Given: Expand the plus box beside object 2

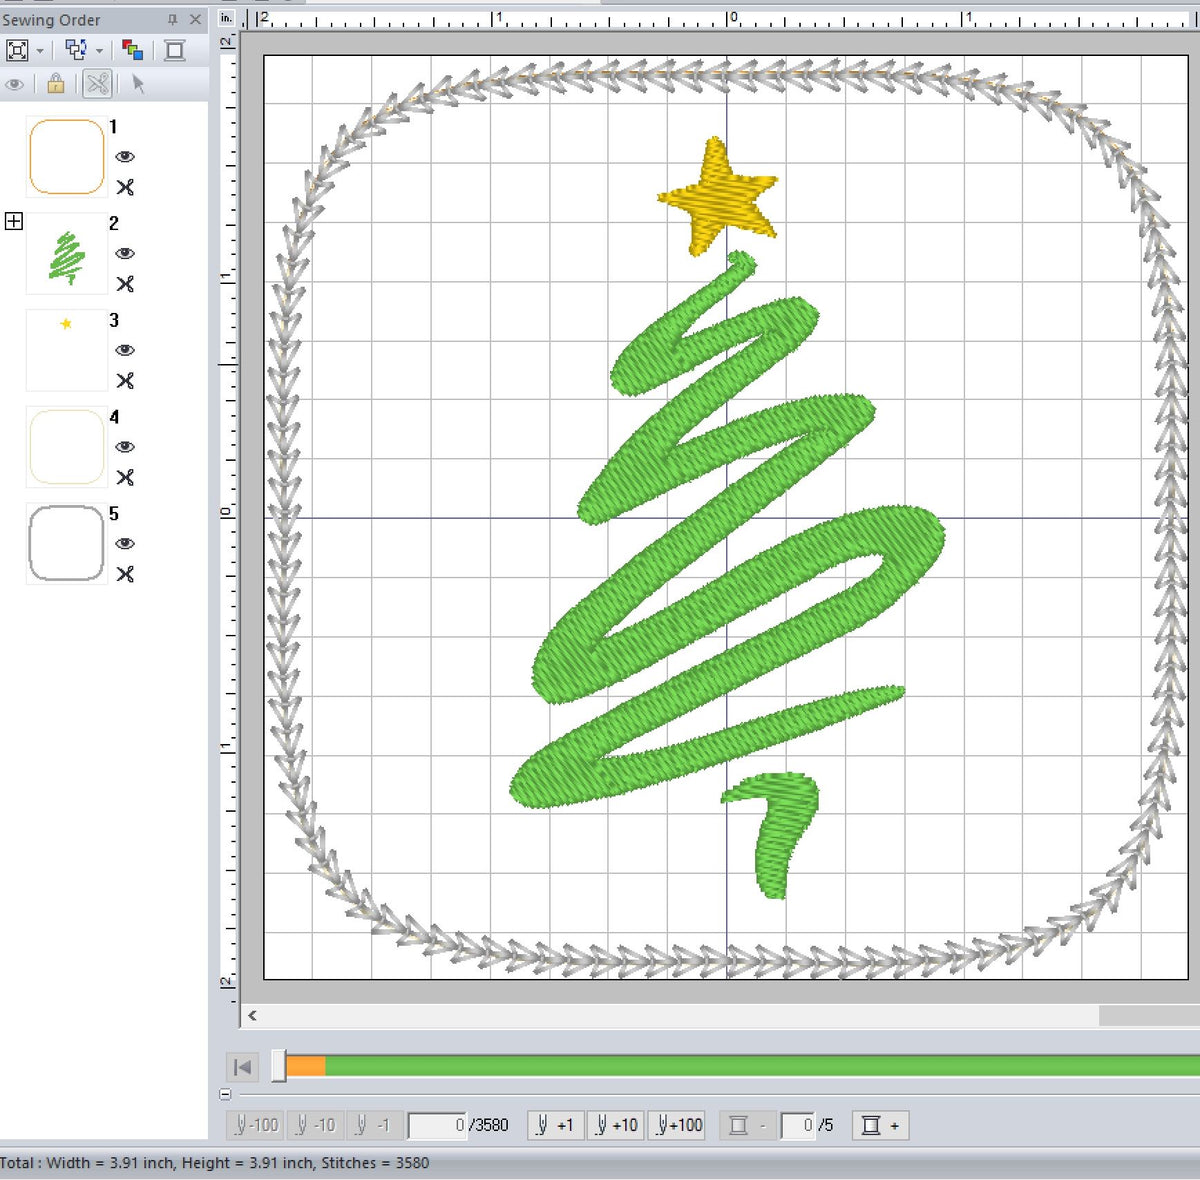Looking at the screenshot, I should 13,221.
